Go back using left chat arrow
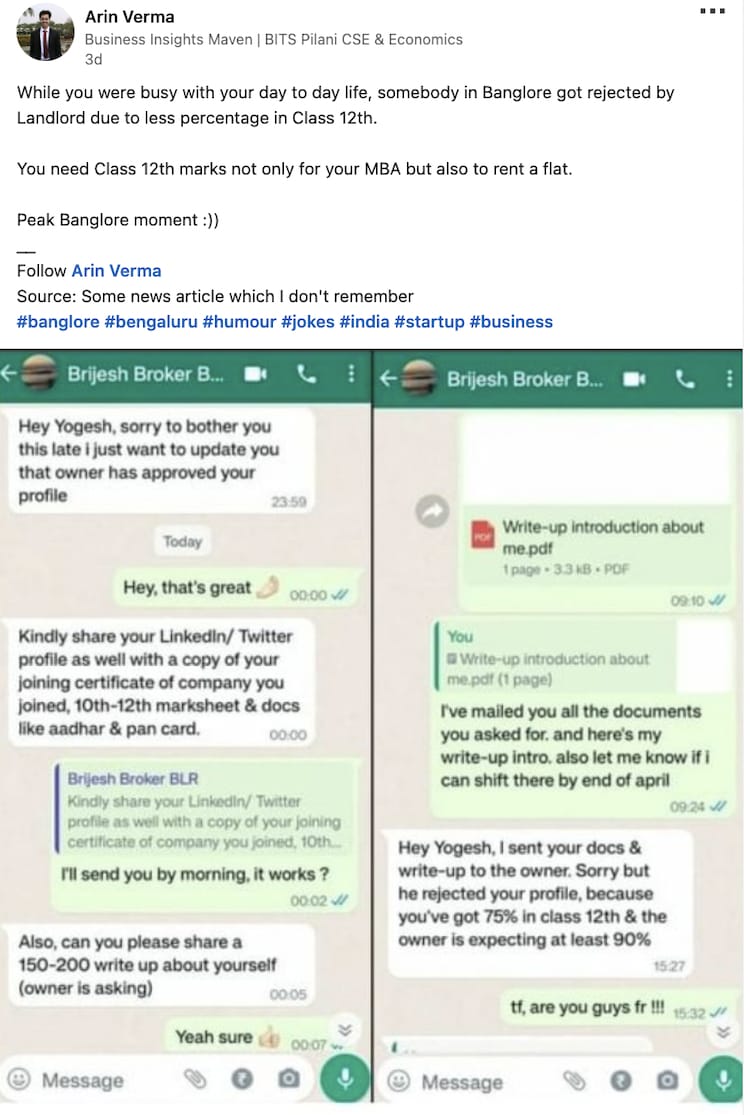Viewport: 750px width, 1115px height. (x=9, y=373)
